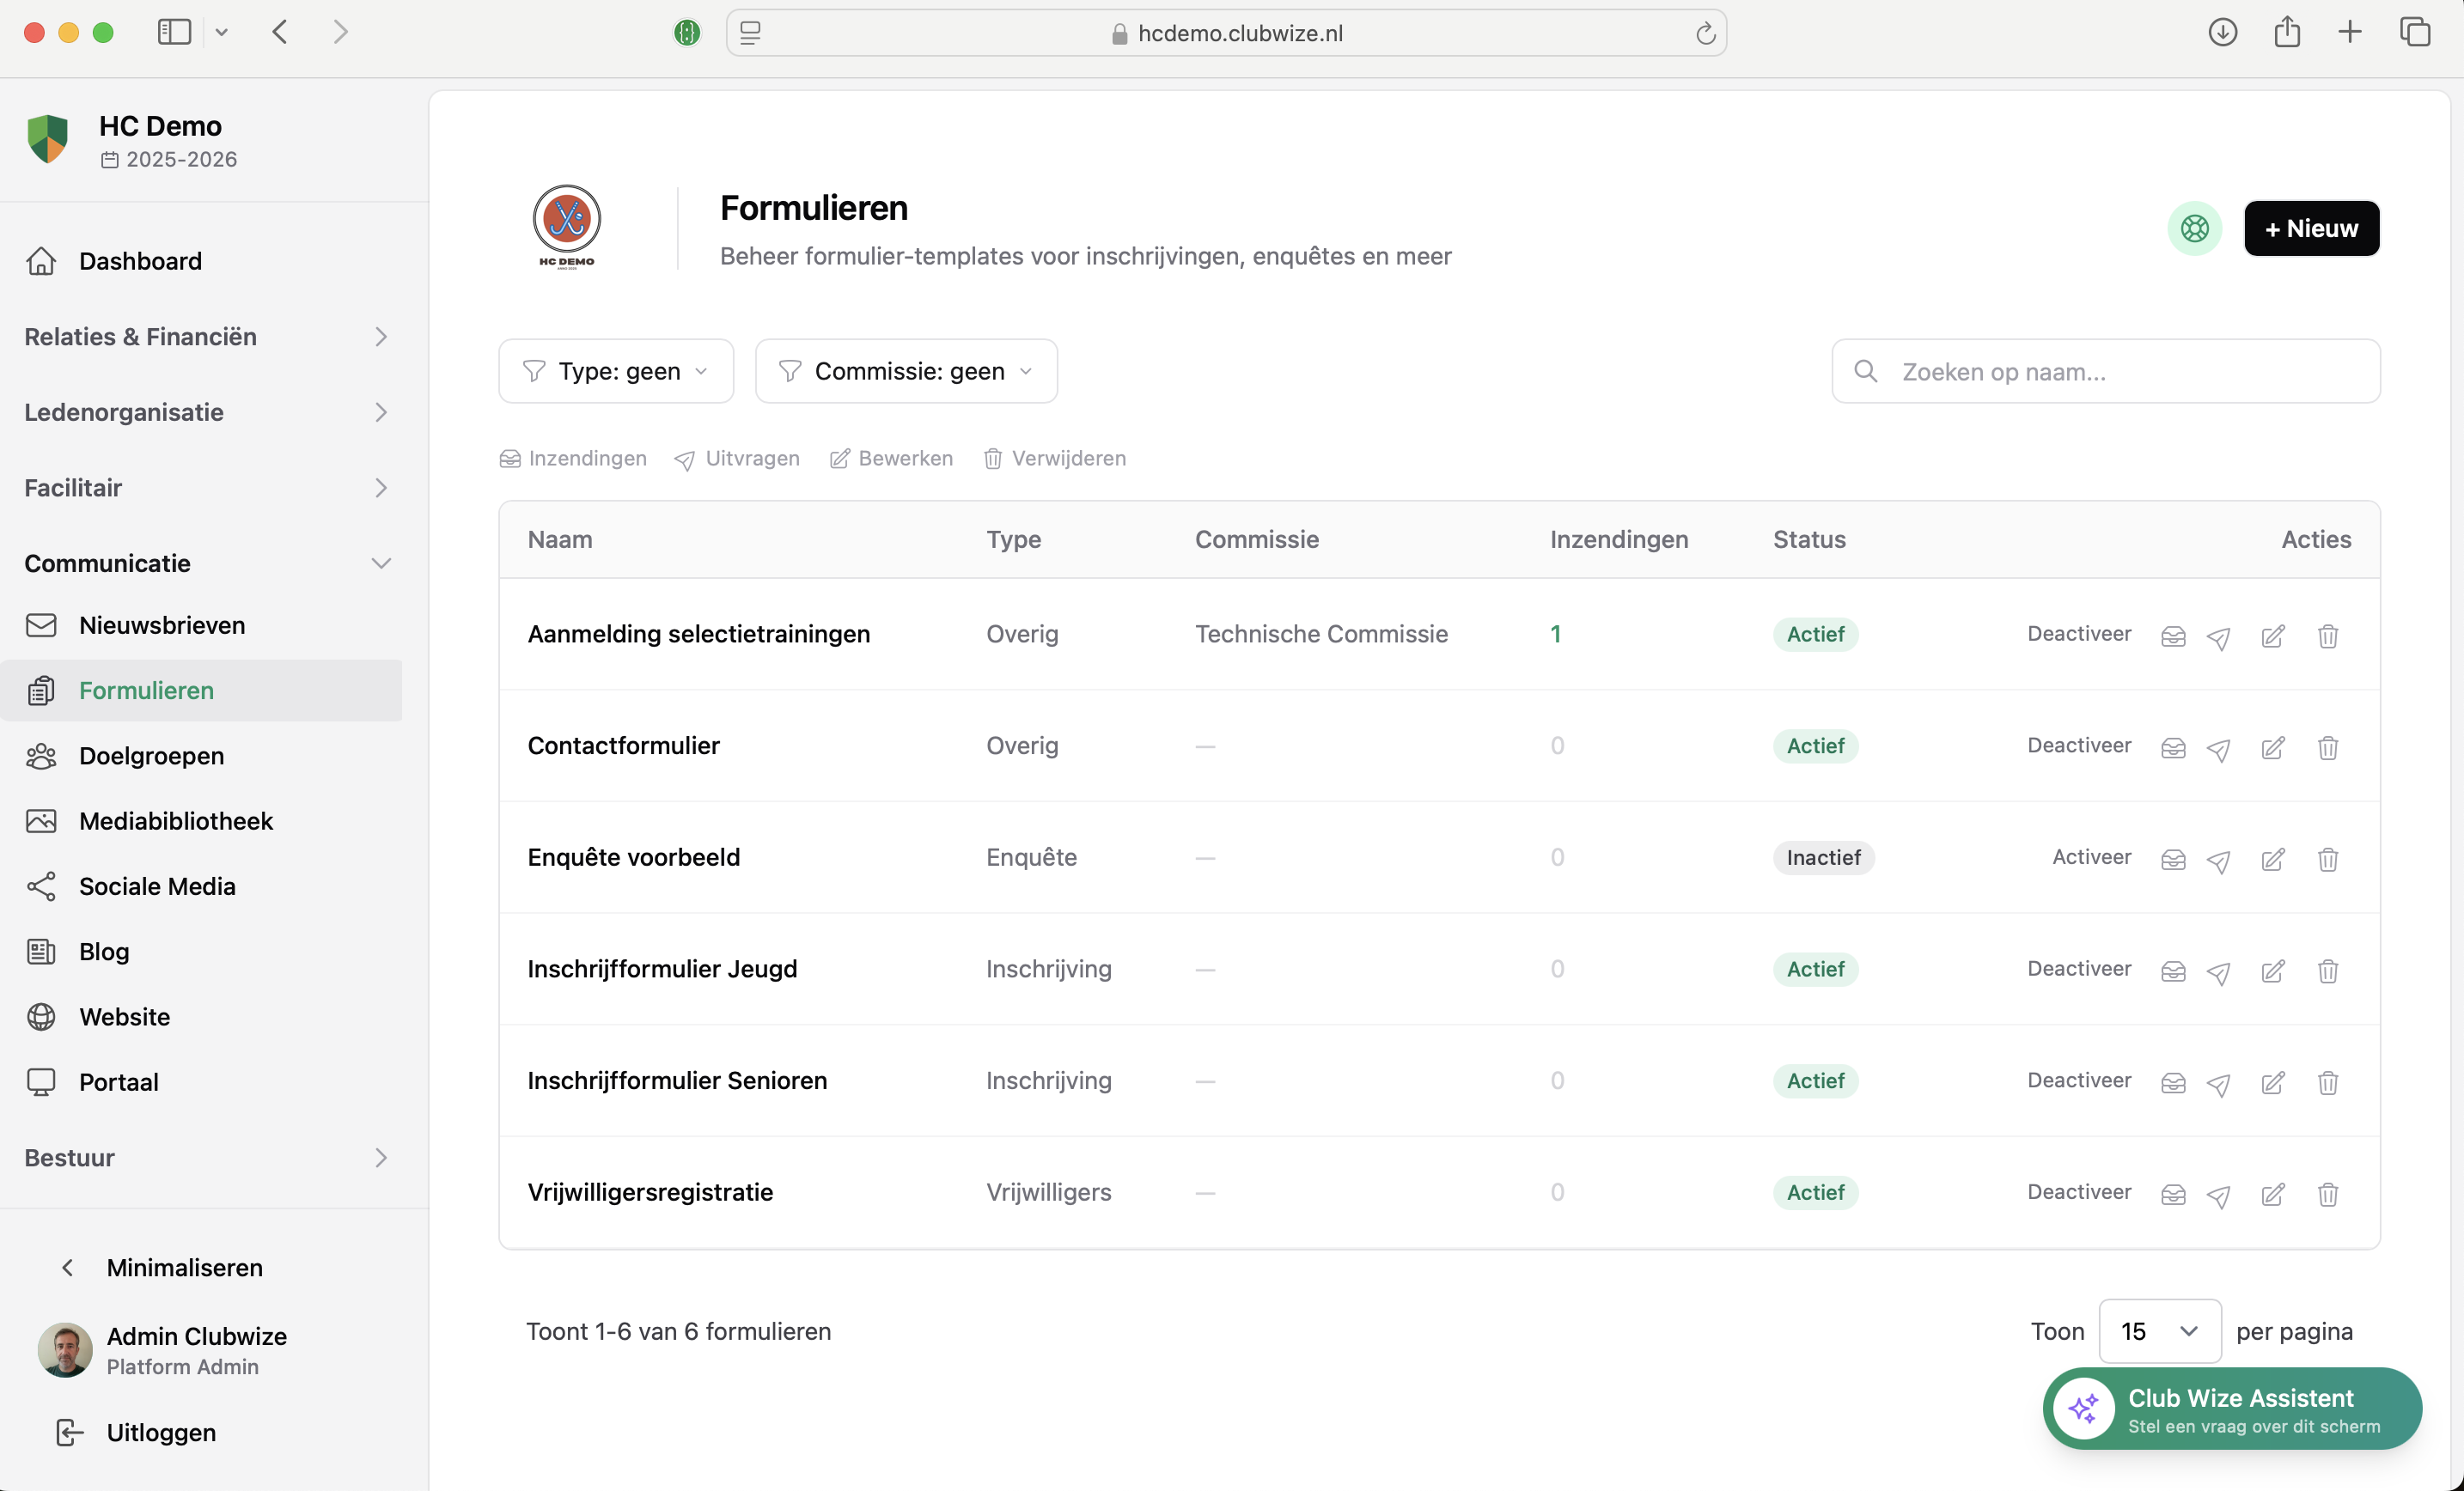Open the Type: geen filter dropdown
Screen dimensions: 2464x1491
[x=615, y=371]
